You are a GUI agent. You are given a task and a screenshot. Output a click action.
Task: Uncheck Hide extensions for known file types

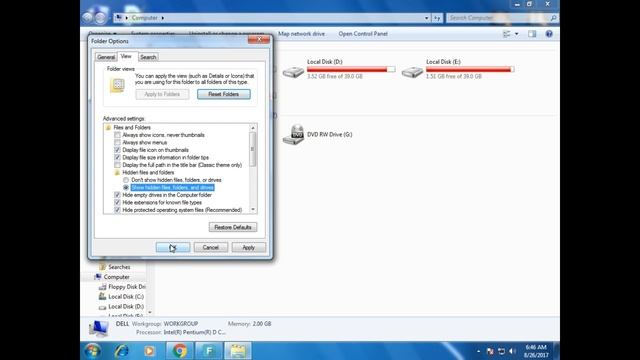point(118,202)
